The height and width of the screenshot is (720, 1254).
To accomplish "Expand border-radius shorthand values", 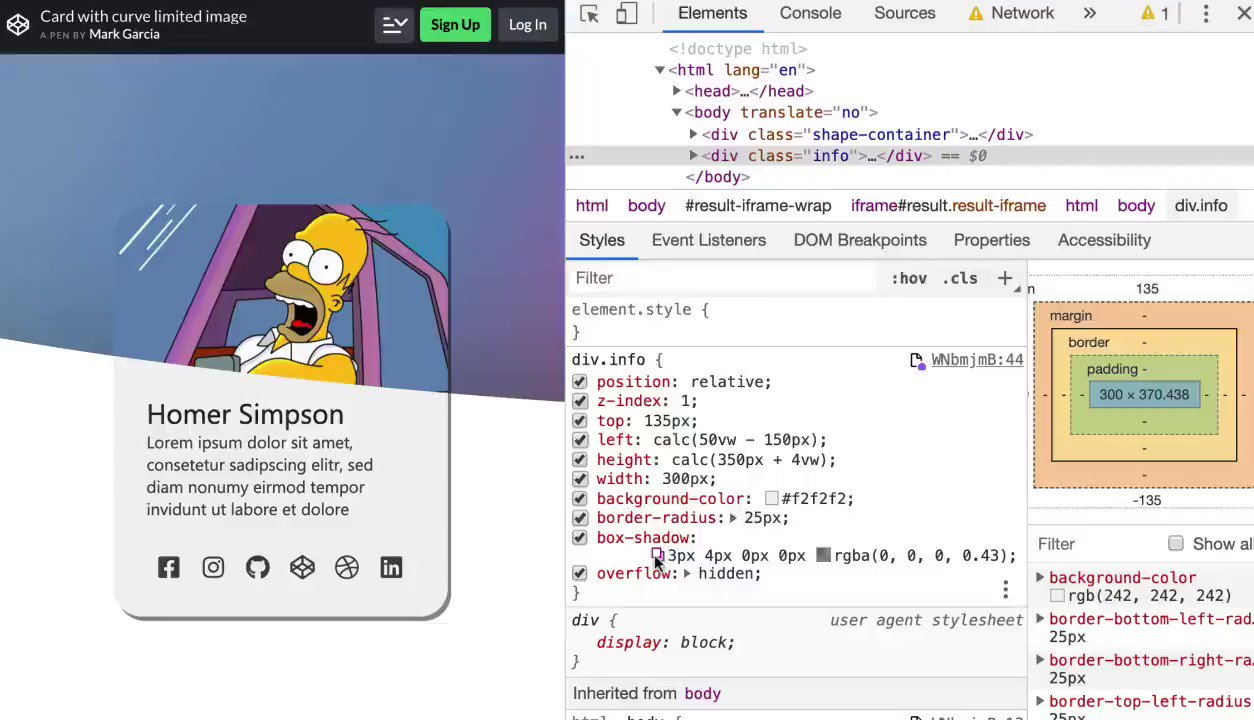I will (733, 518).
